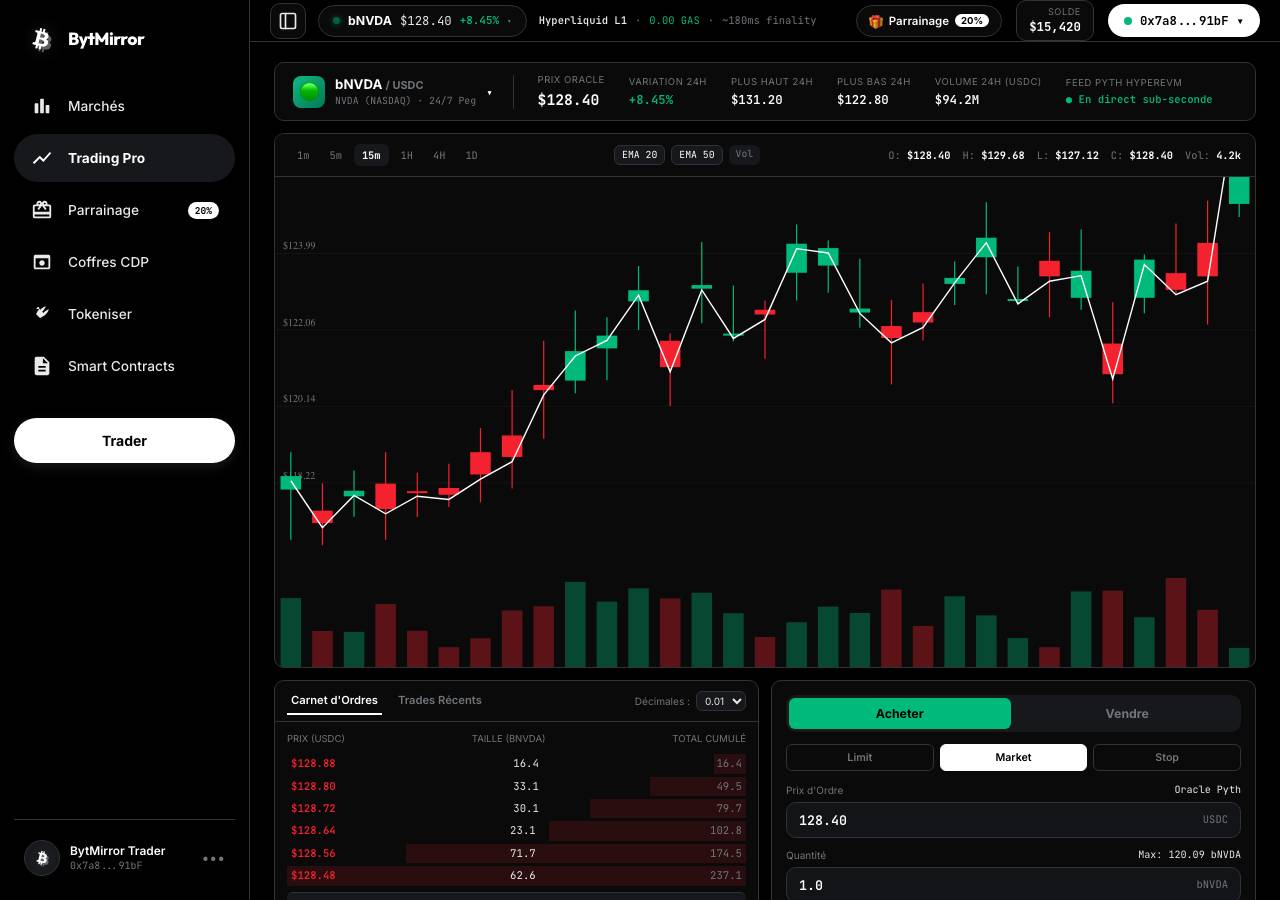
Task: Select the 1H timeframe
Action: coord(407,155)
